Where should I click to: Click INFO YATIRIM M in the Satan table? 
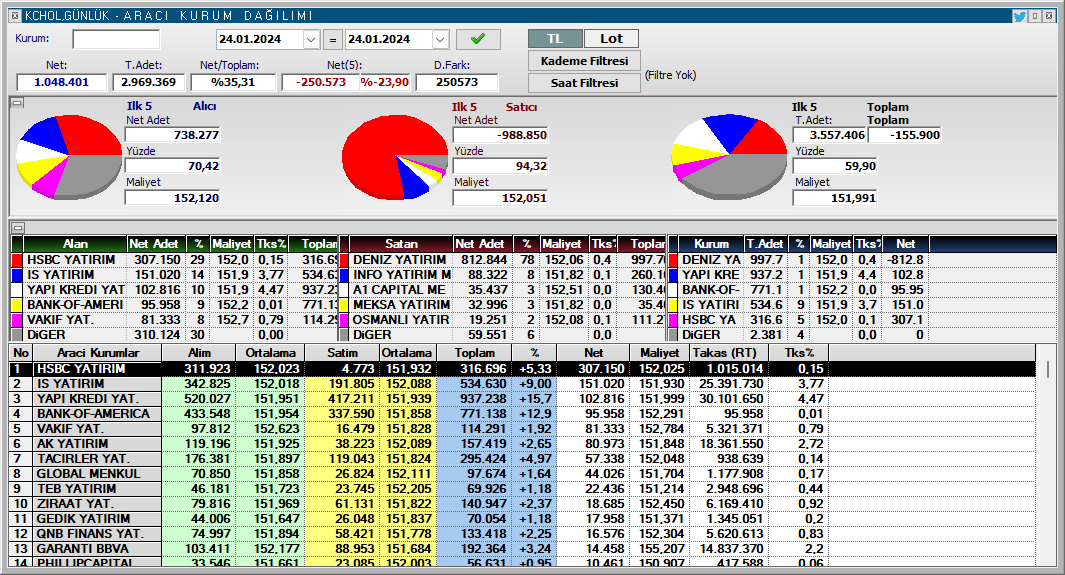pyautogui.click(x=402, y=275)
